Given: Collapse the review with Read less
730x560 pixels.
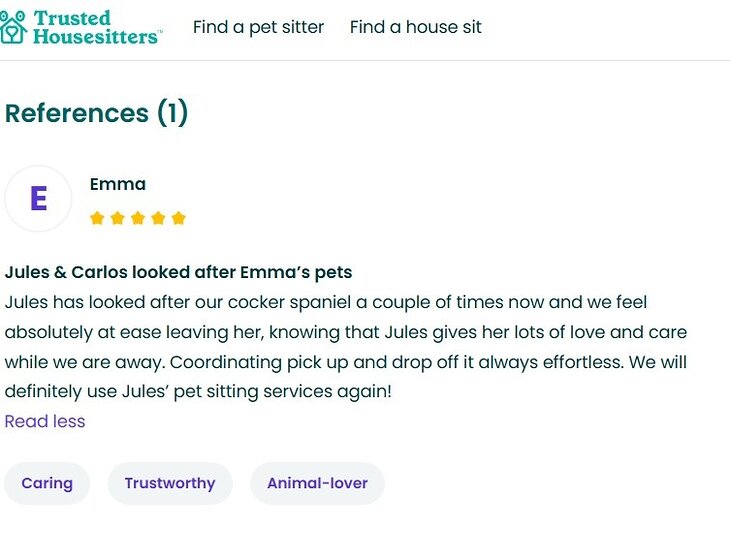Looking at the screenshot, I should click(45, 421).
